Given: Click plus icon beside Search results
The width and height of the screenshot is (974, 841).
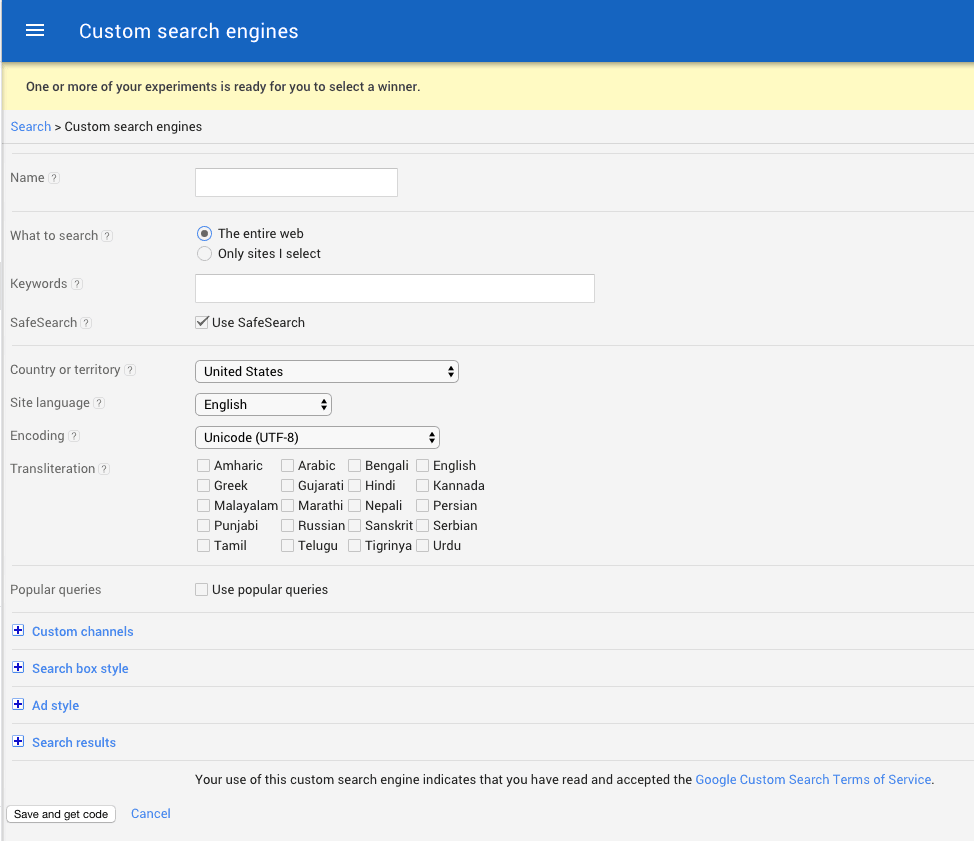Looking at the screenshot, I should tap(19, 742).
